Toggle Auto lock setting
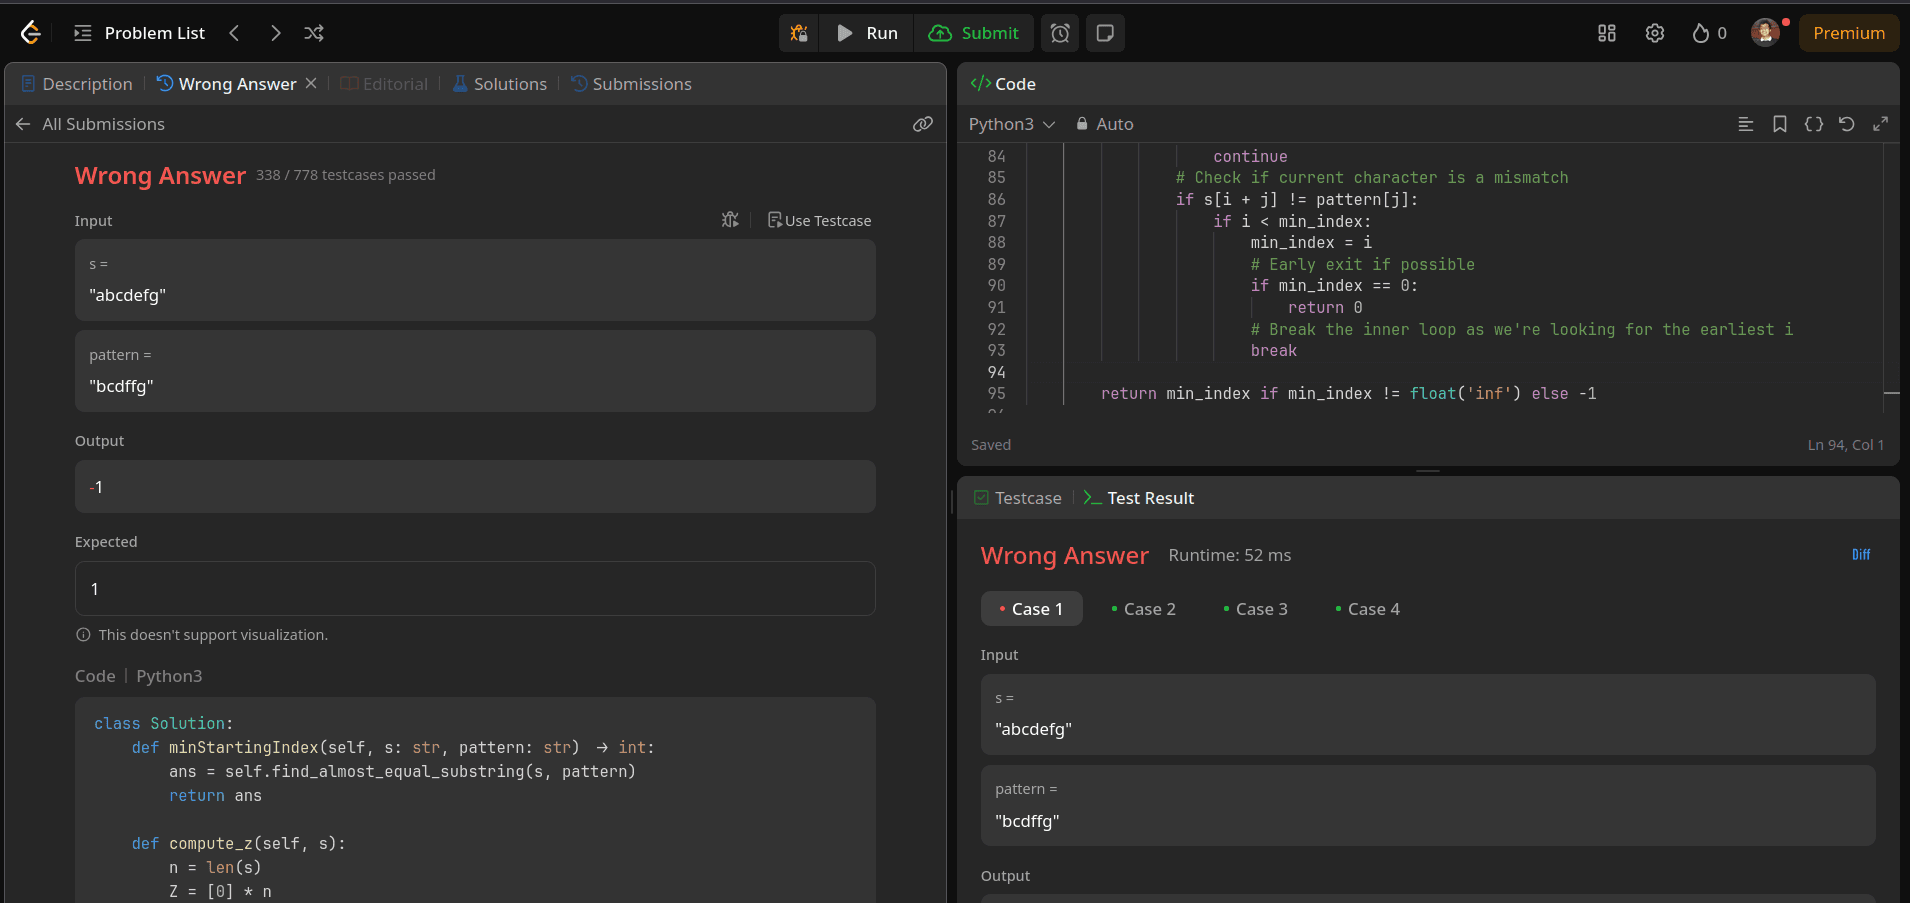The width and height of the screenshot is (1910, 903). pos(1104,124)
